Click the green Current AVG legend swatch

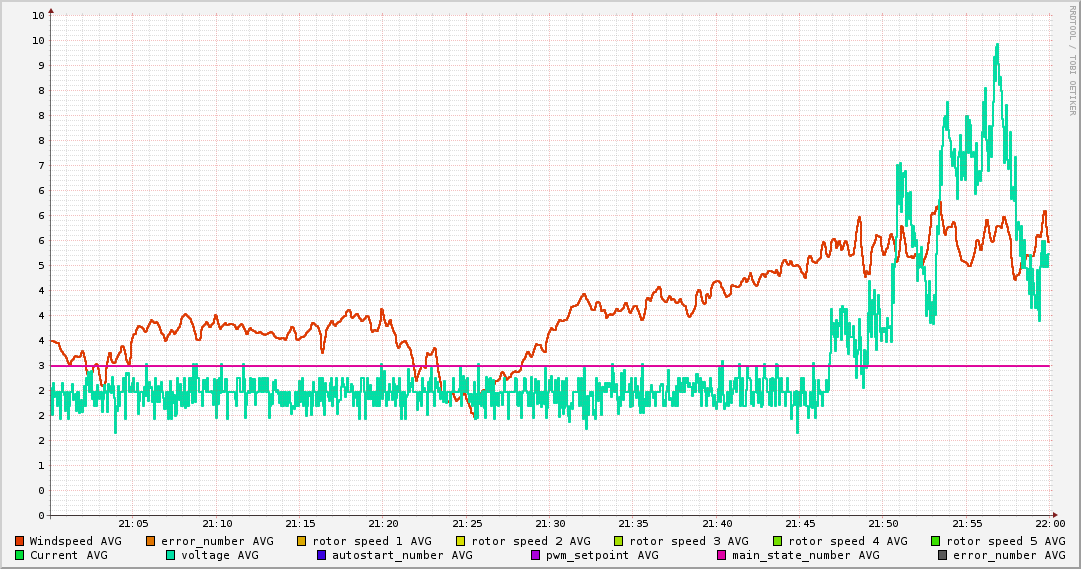(x=20, y=555)
